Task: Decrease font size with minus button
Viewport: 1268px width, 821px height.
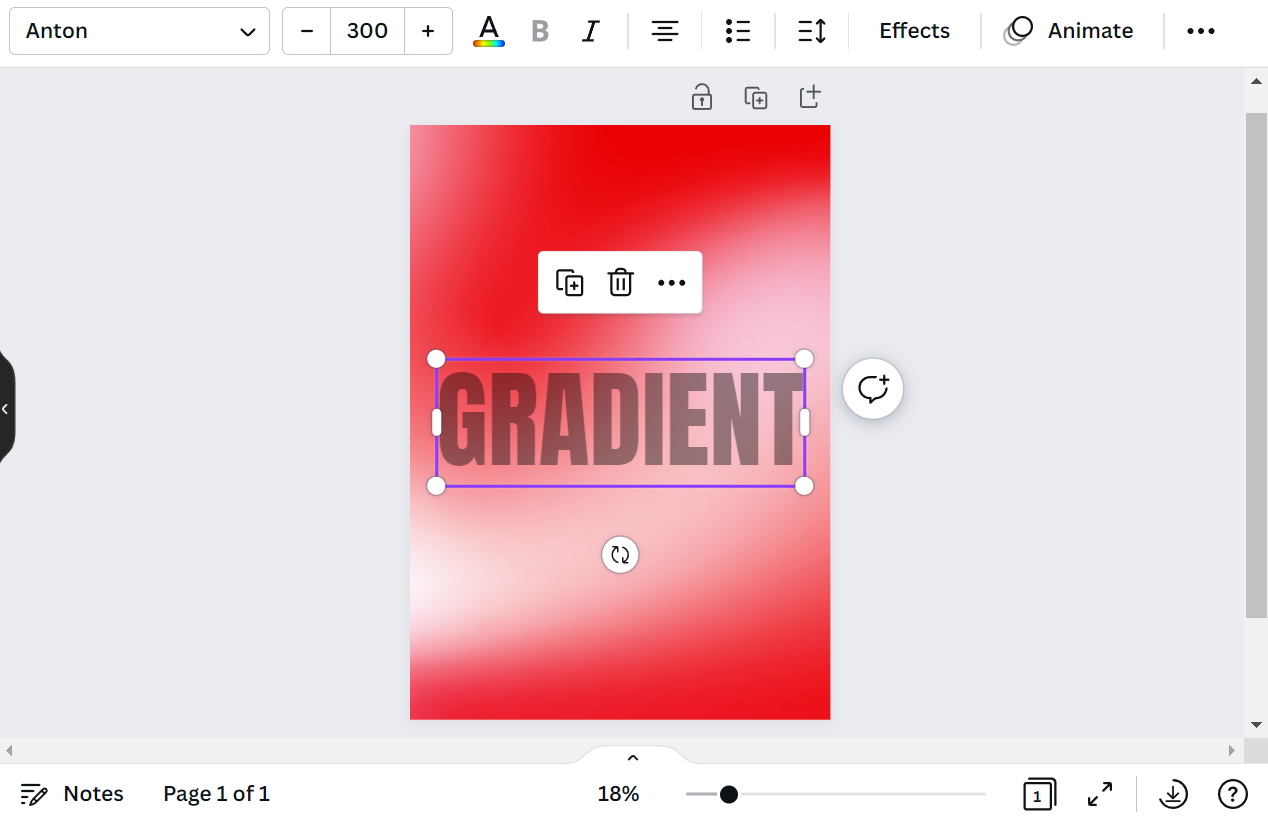Action: pyautogui.click(x=307, y=31)
